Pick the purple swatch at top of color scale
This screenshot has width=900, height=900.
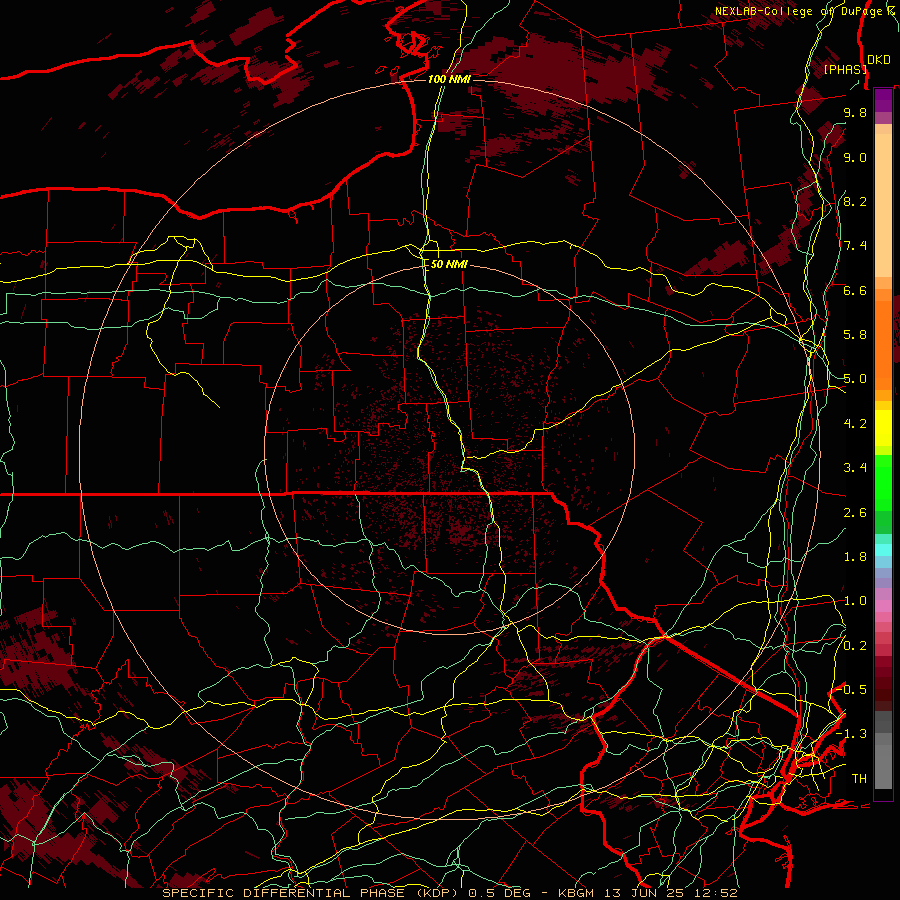(x=883, y=100)
